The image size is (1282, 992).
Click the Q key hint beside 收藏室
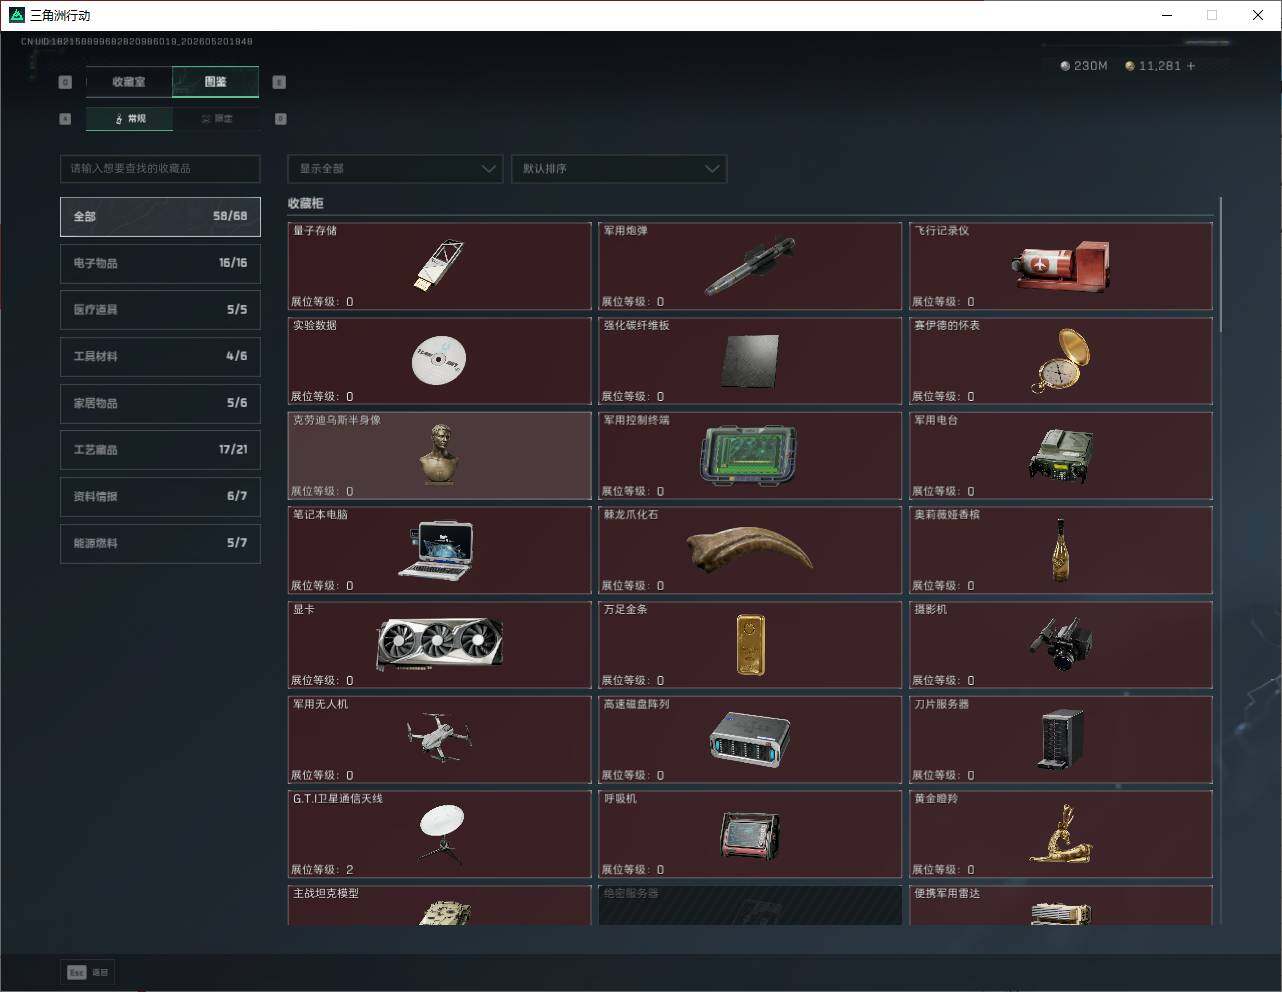(66, 82)
